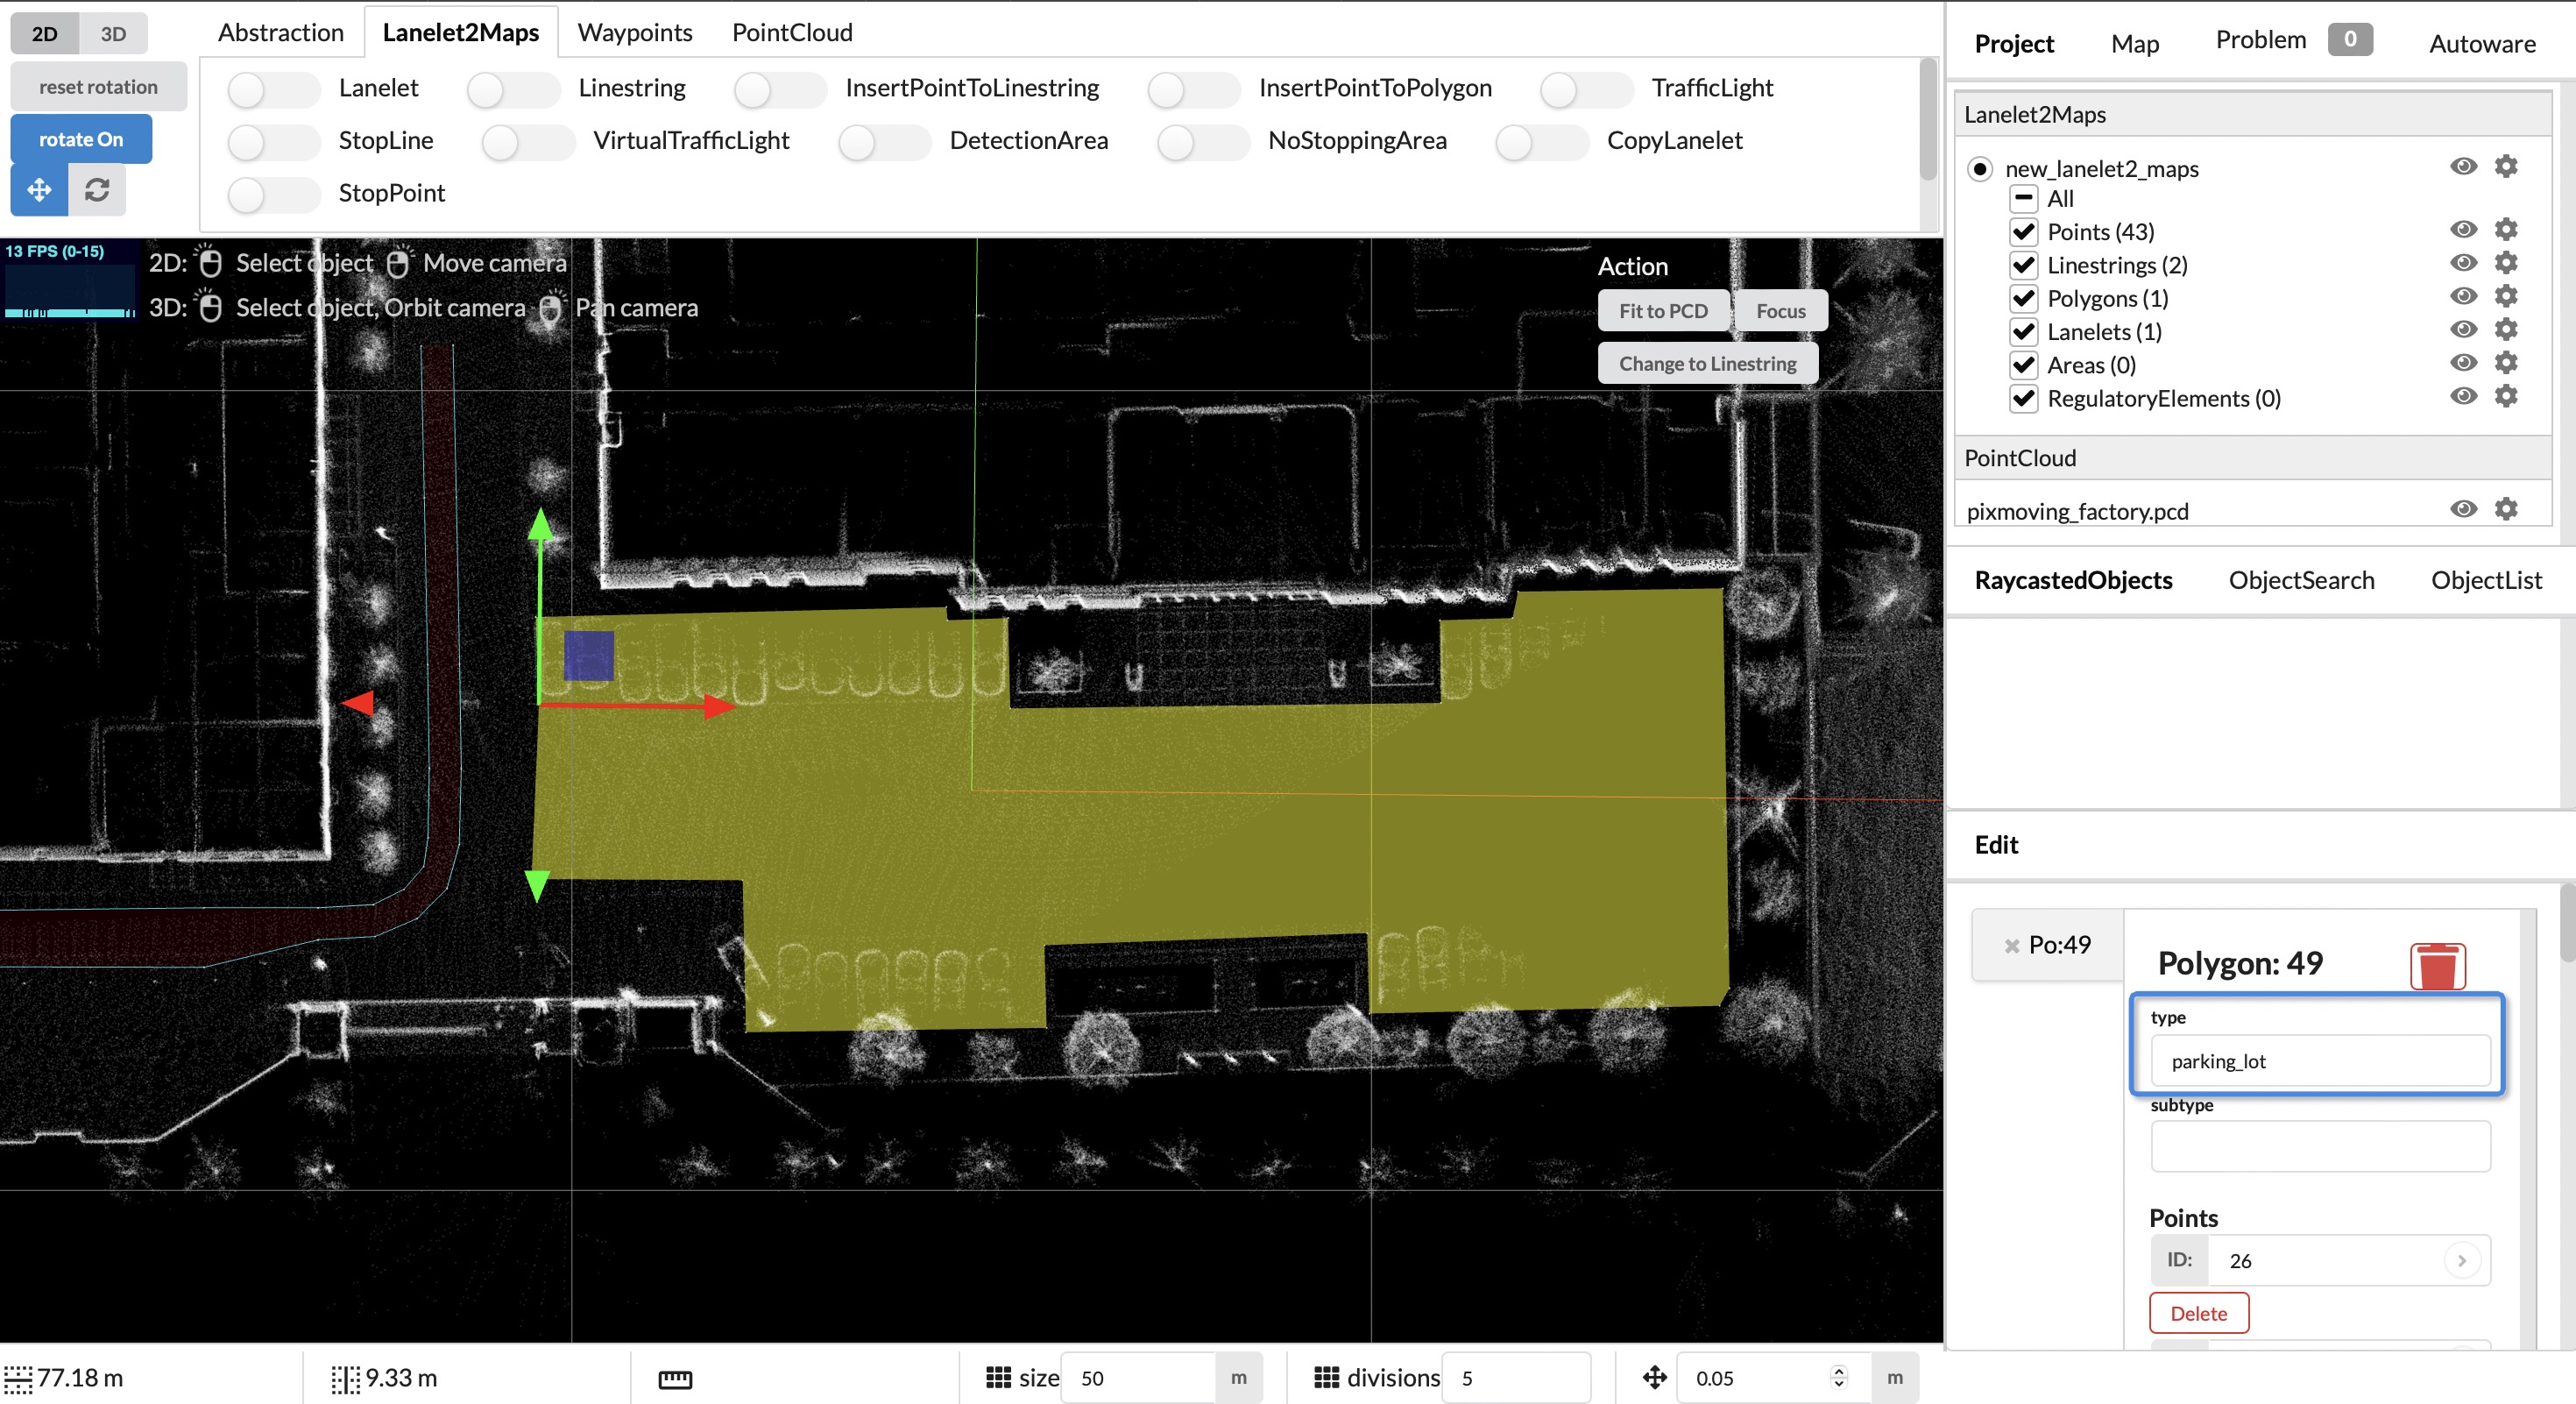
Task: Switch to the Waypoints tab
Action: pyautogui.click(x=634, y=31)
